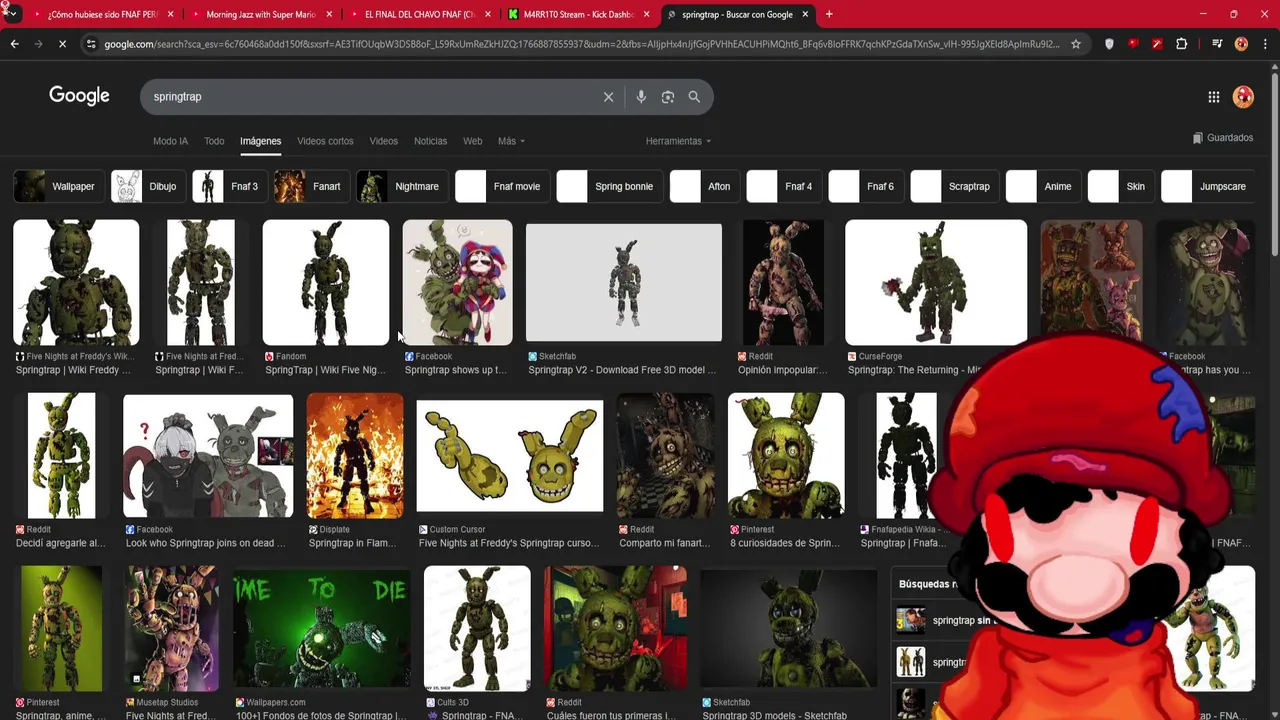Filter images by 'Fnaf 3' chip

pos(229,186)
